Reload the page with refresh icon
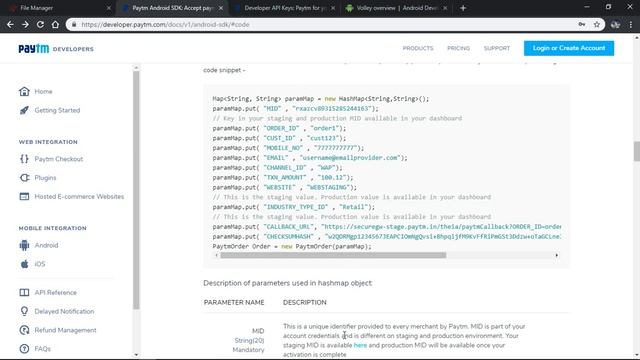640x360 pixels. click(x=40, y=24)
